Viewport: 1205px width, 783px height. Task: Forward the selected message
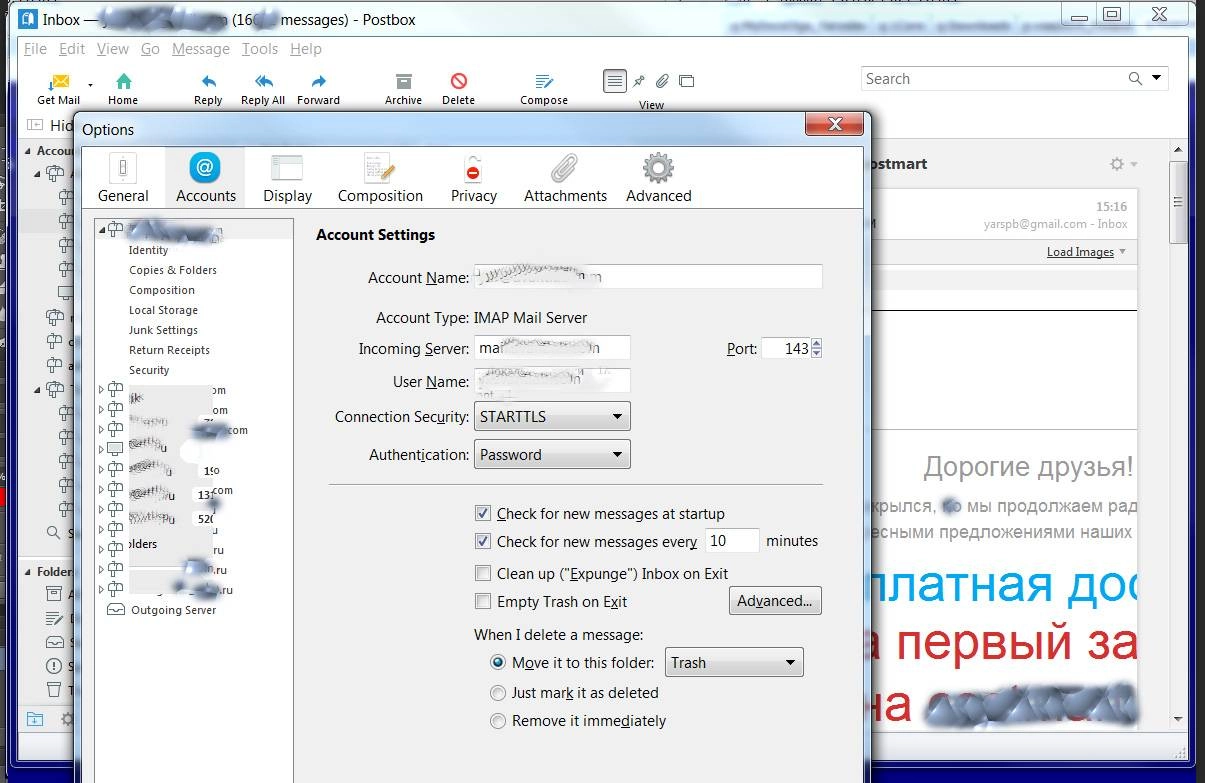[318, 87]
